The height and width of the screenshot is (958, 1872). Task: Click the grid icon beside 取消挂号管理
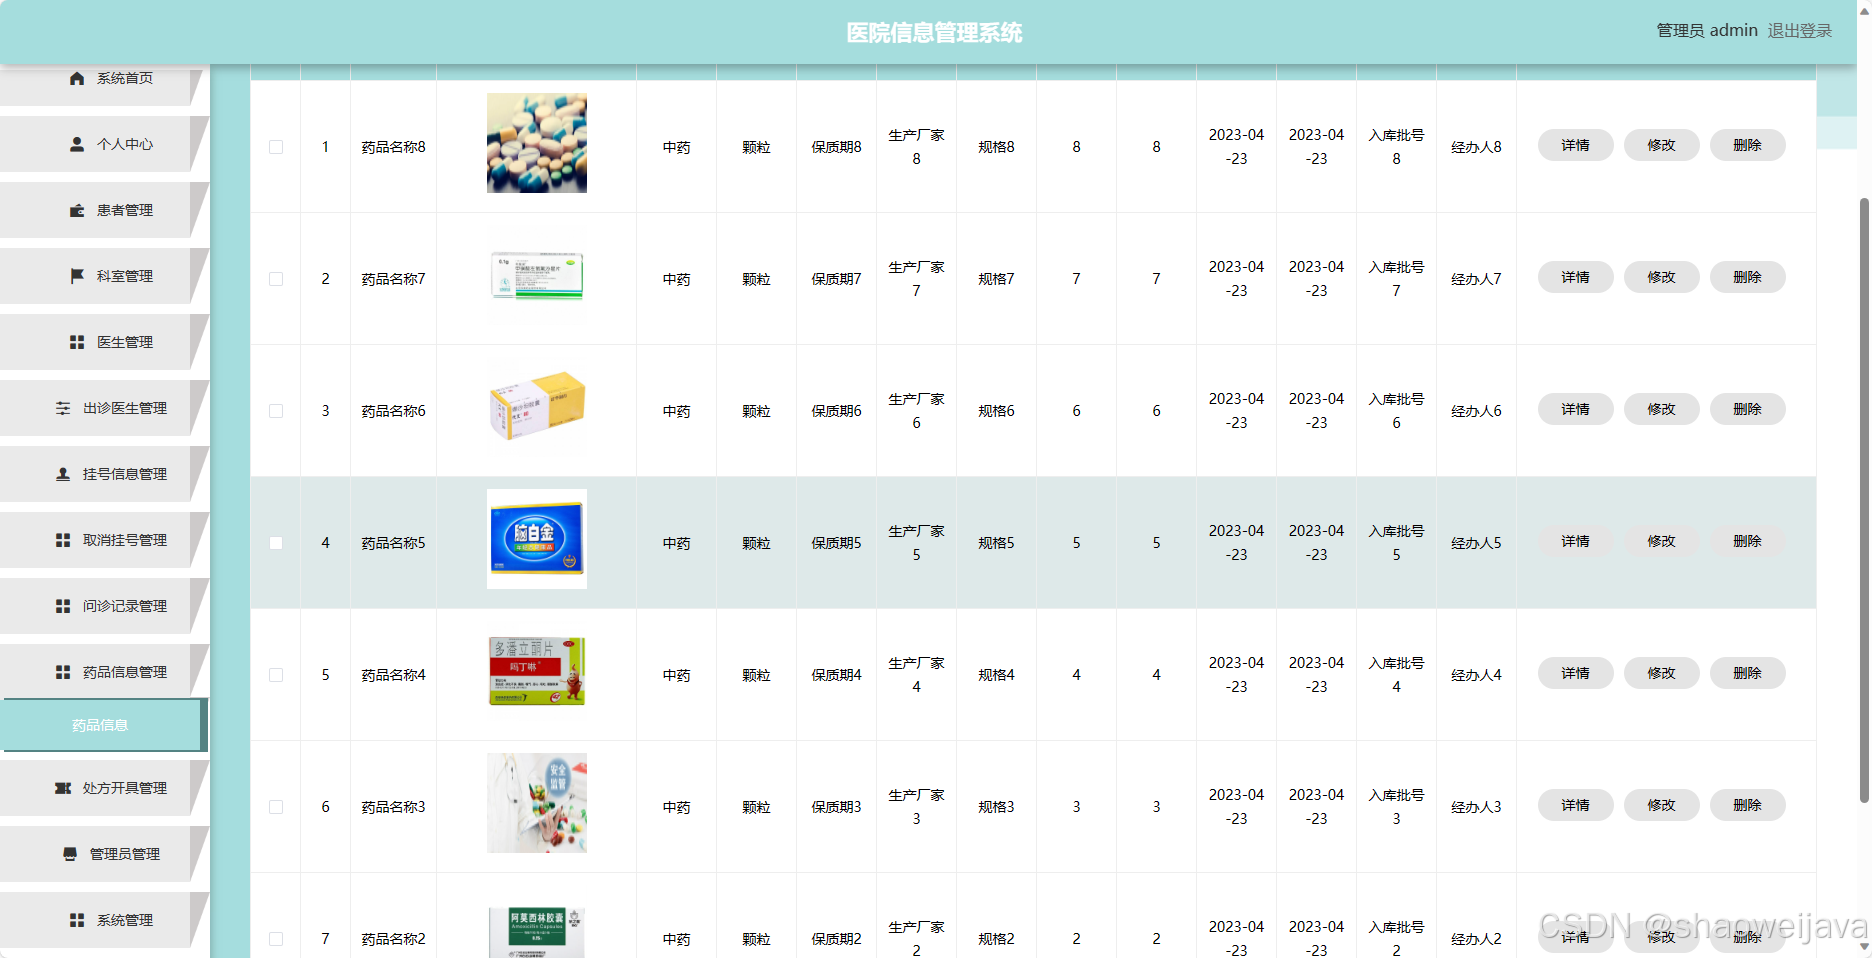(63, 540)
